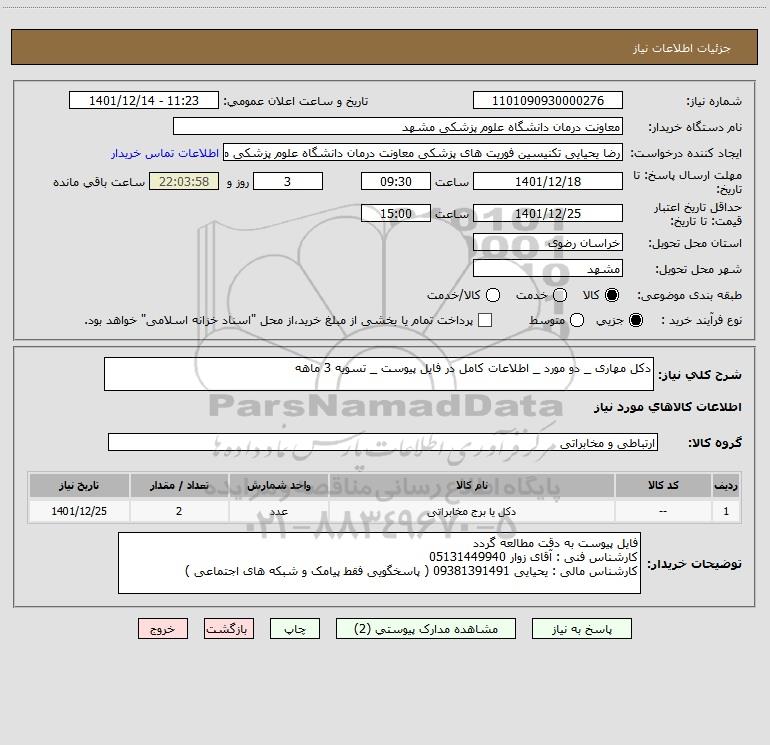Click the remaining time countdown 22:03:58

[x=184, y=181]
